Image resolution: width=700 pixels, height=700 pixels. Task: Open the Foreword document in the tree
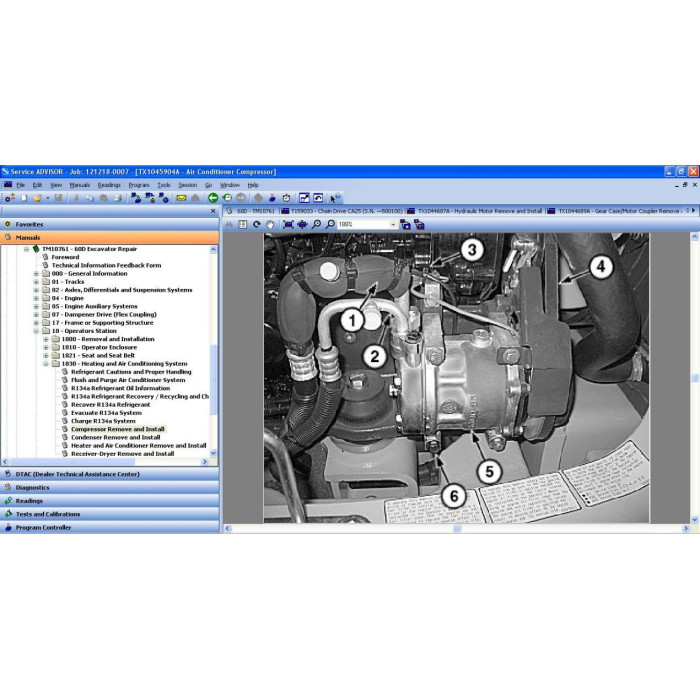[x=65, y=257]
